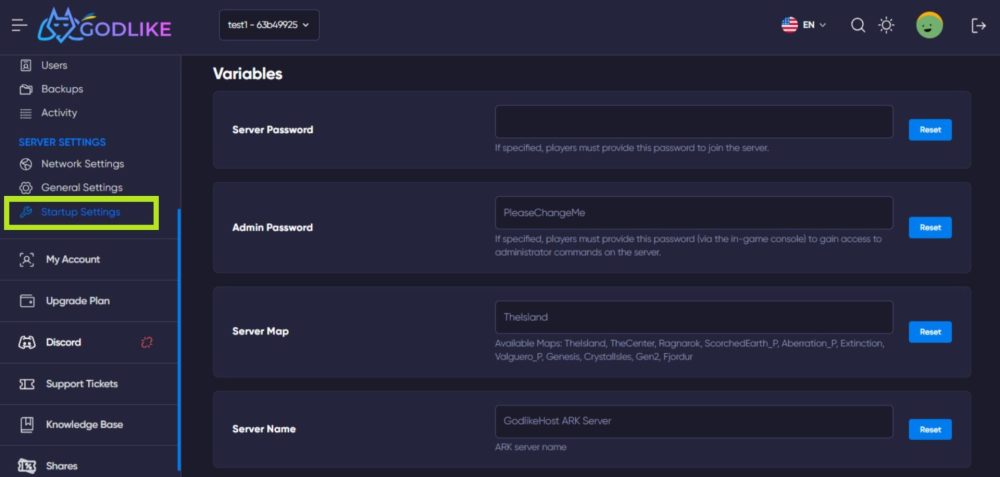Click the GODLIKE logo
This screenshot has width=1000, height=477.
[104, 26]
